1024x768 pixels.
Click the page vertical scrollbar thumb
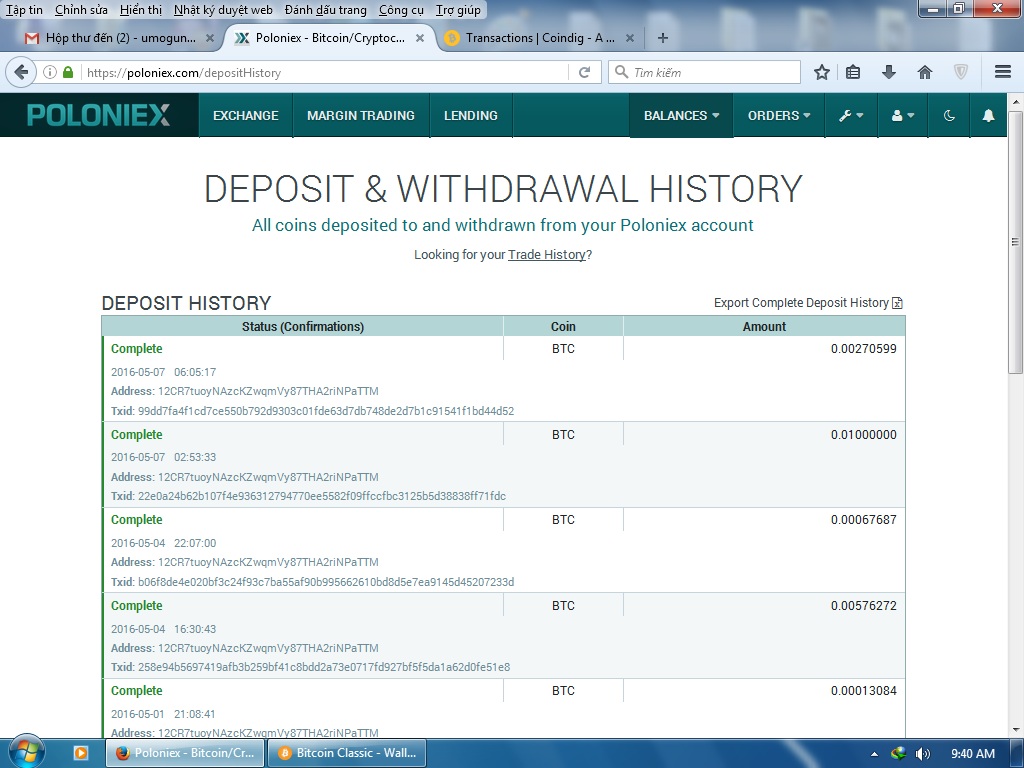pos(1015,242)
